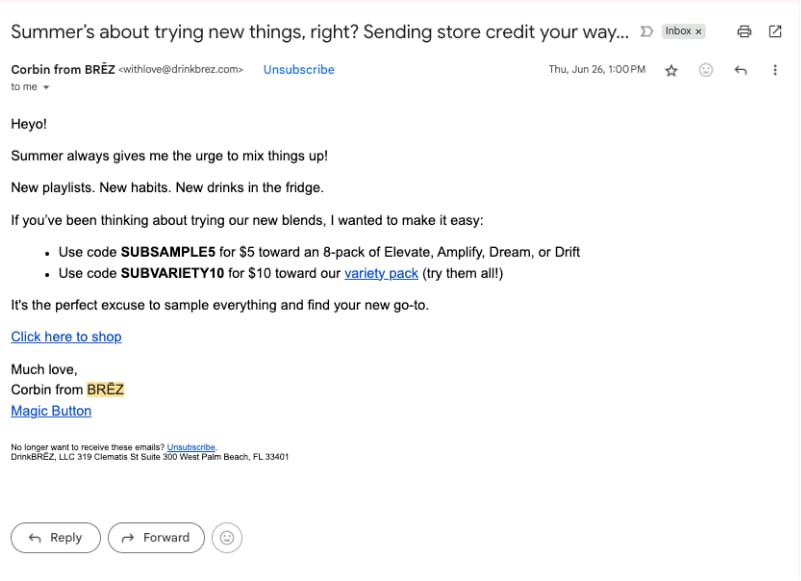Screen dimensions: 801x581
Task: Click the Forward button at bottom
Action: point(156,538)
